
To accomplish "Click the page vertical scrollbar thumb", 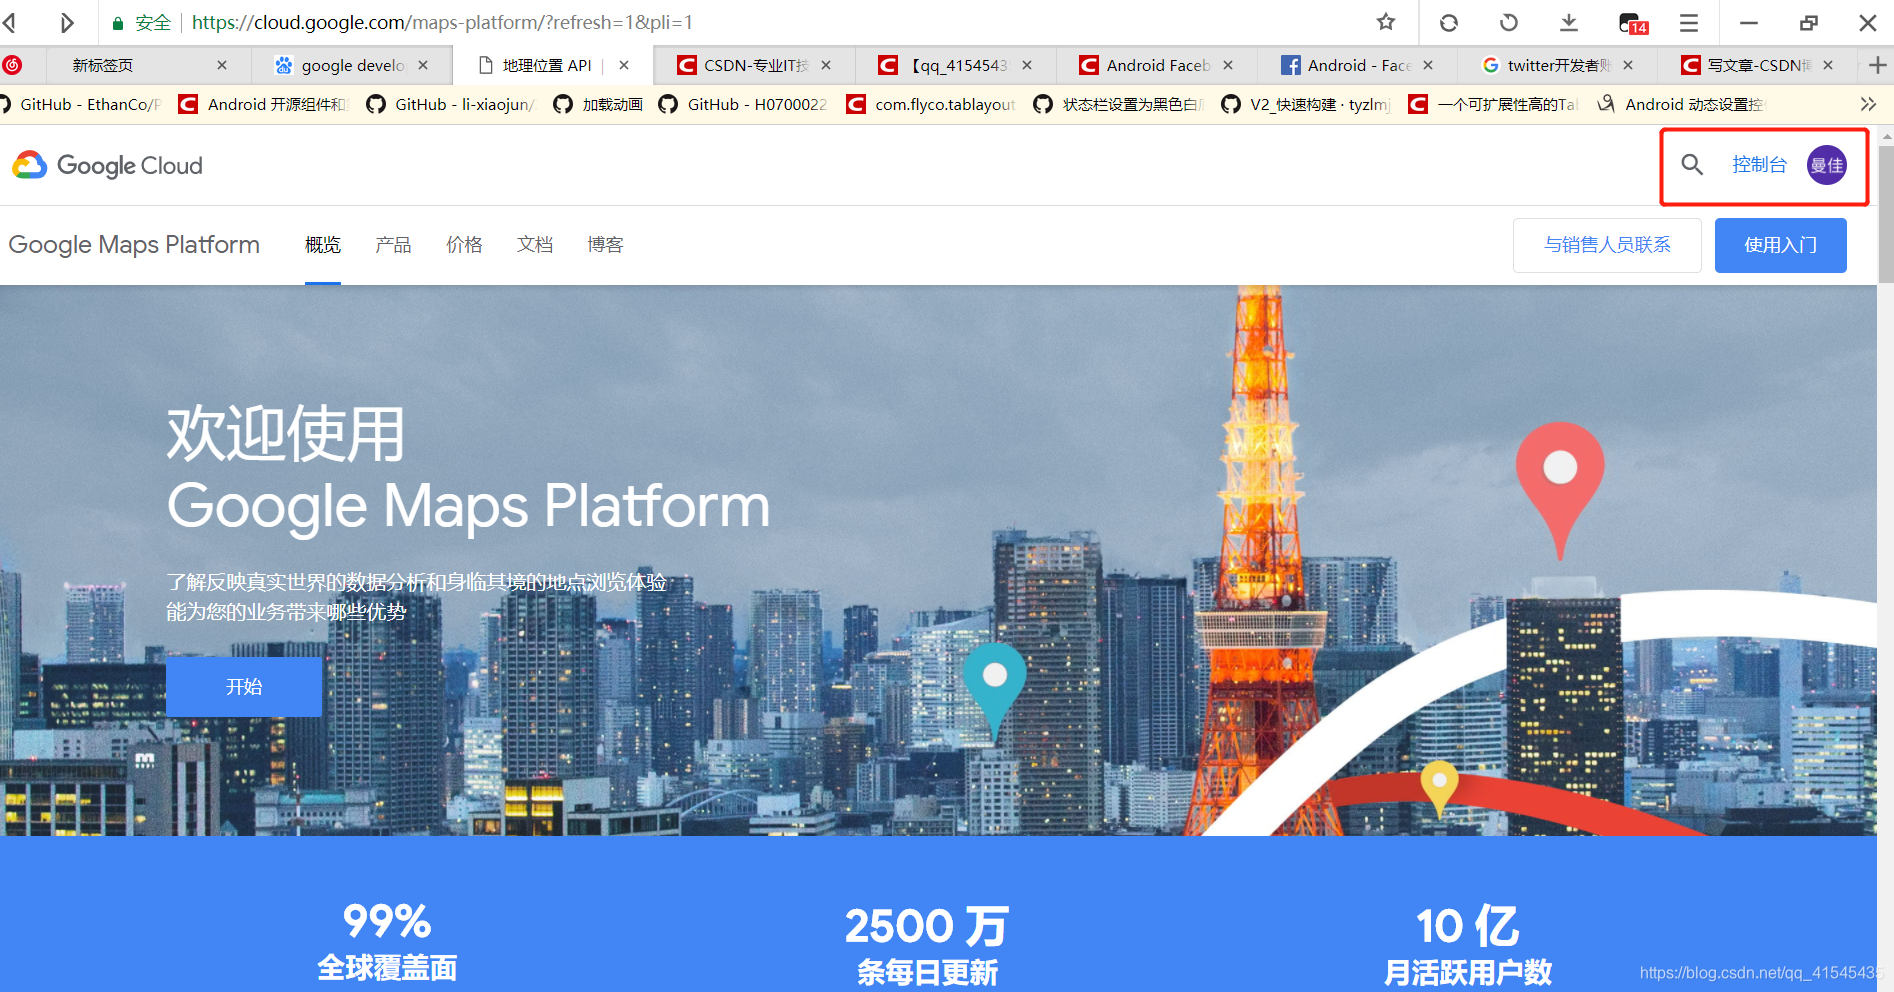I will pos(1885,214).
